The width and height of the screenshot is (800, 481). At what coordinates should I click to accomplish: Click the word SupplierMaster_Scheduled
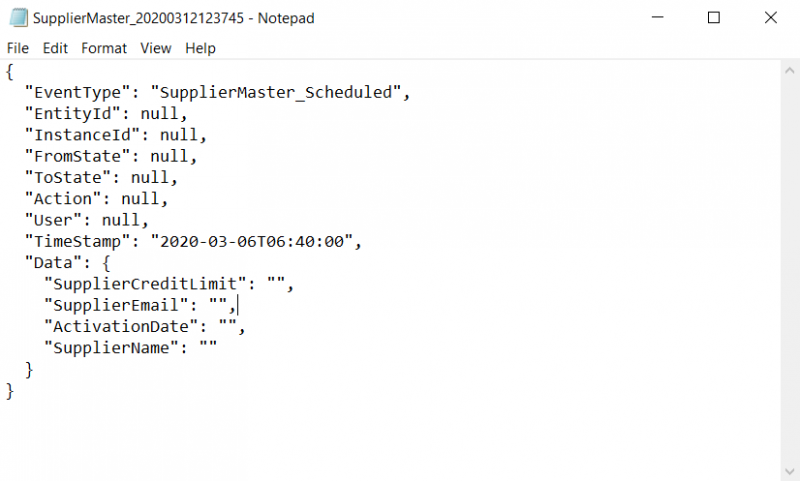[x=276, y=92]
